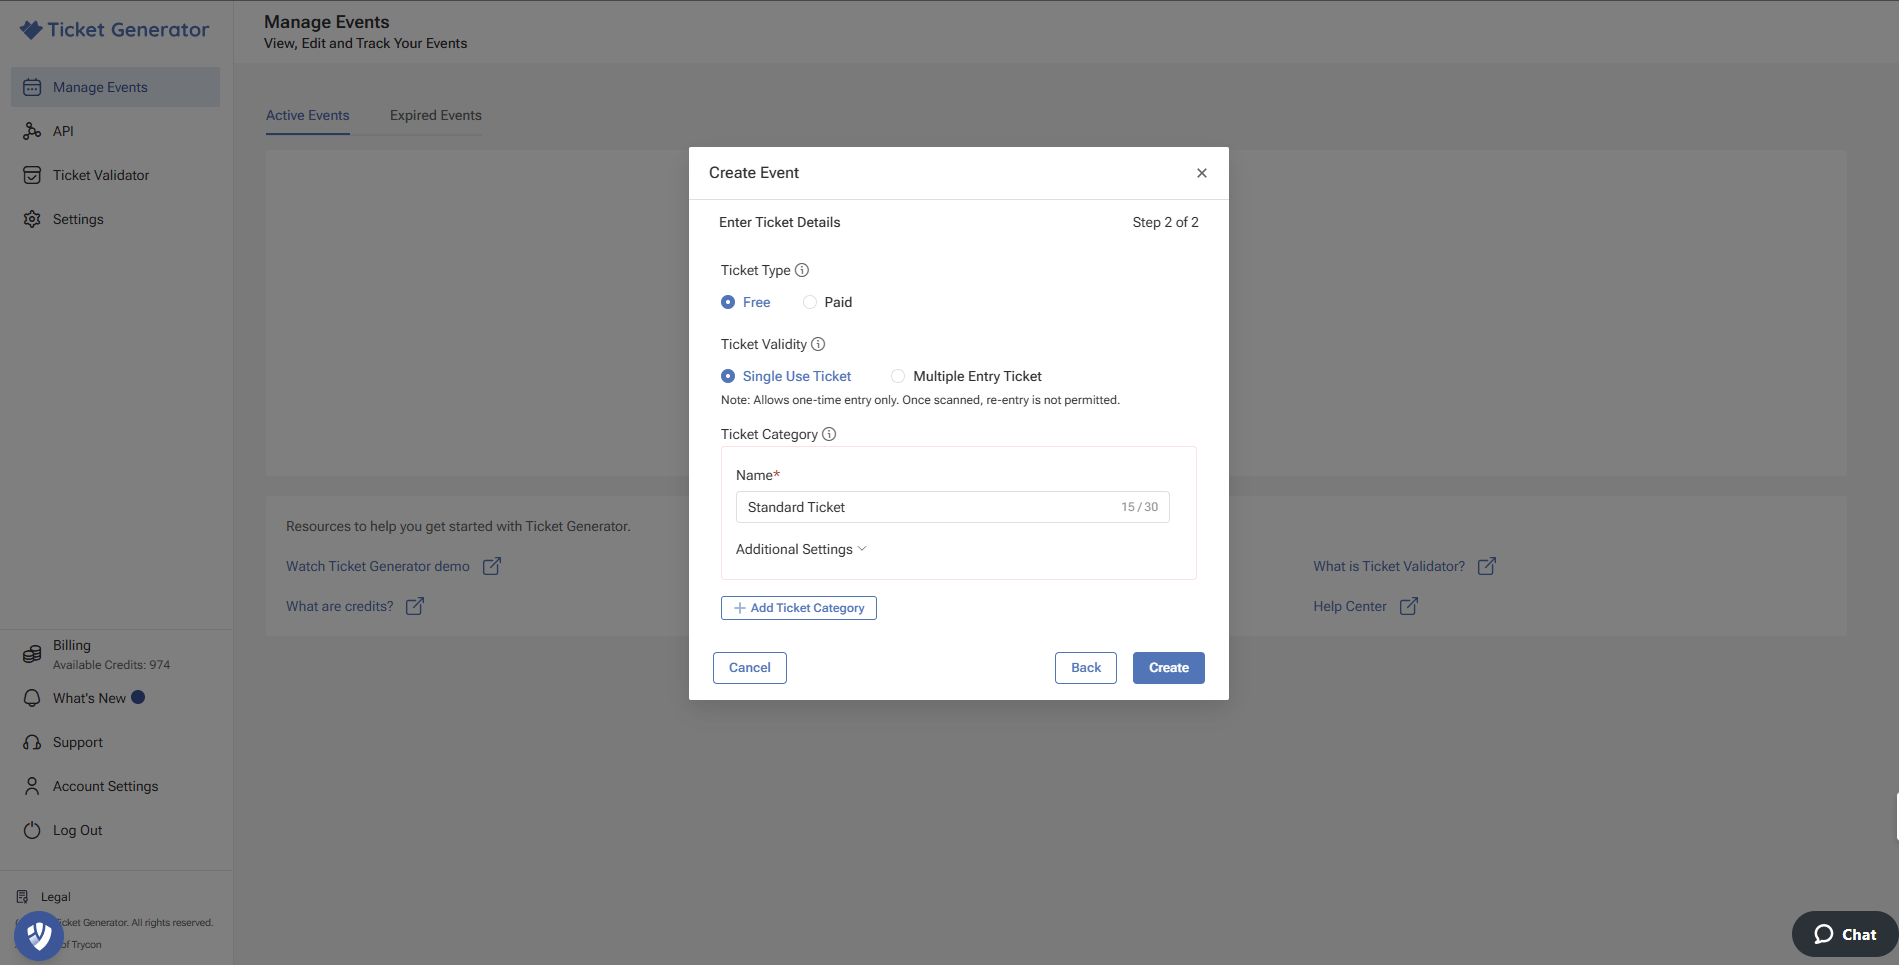Select the Paid ticket type
The image size is (1899, 965).
[827, 302]
